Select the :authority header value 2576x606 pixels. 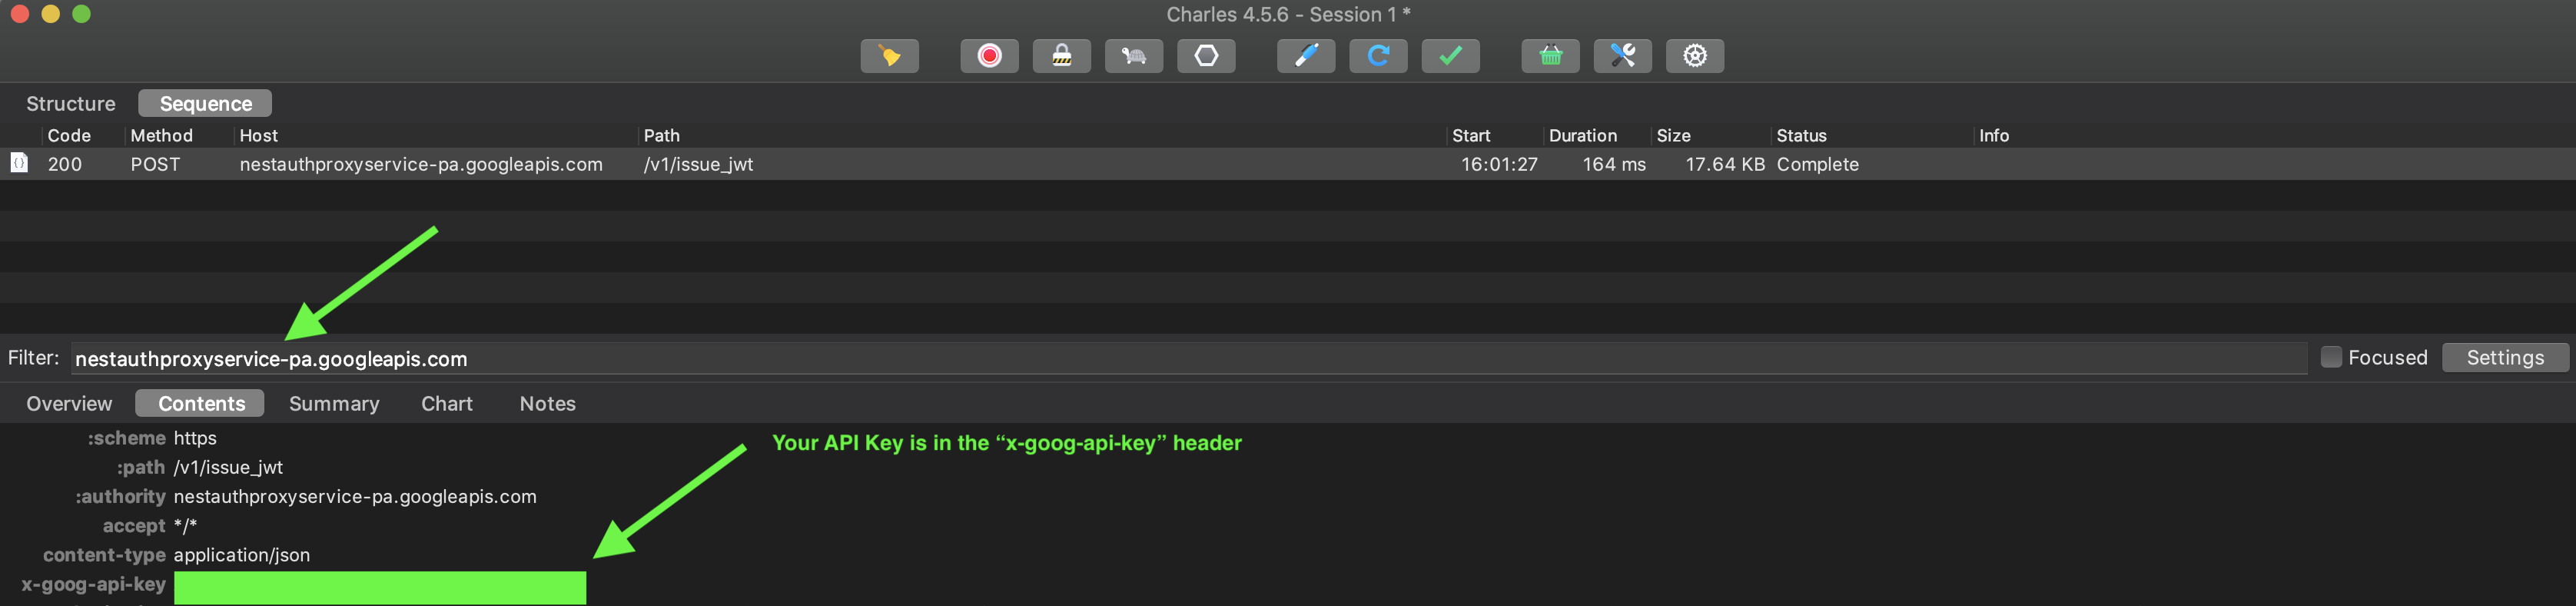tap(355, 497)
